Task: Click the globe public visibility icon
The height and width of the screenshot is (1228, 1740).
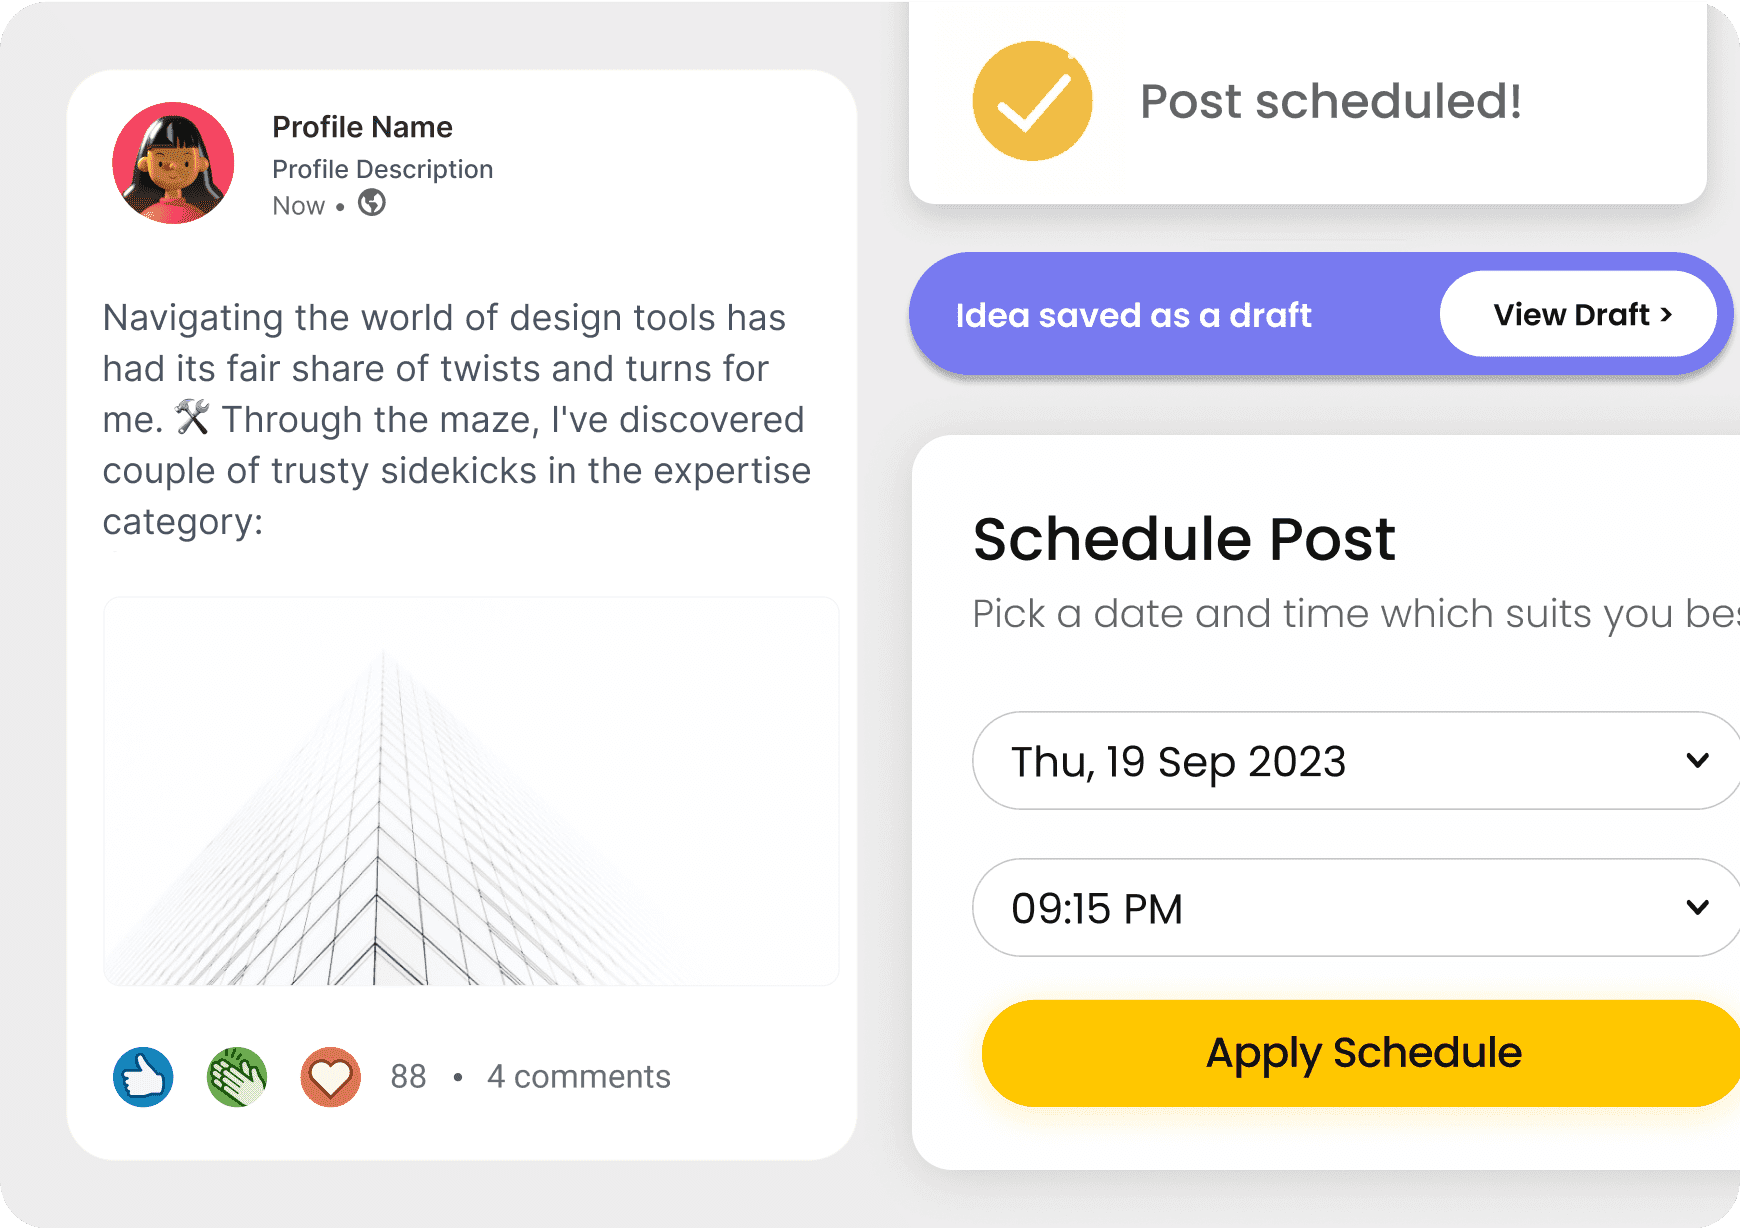Action: (372, 203)
